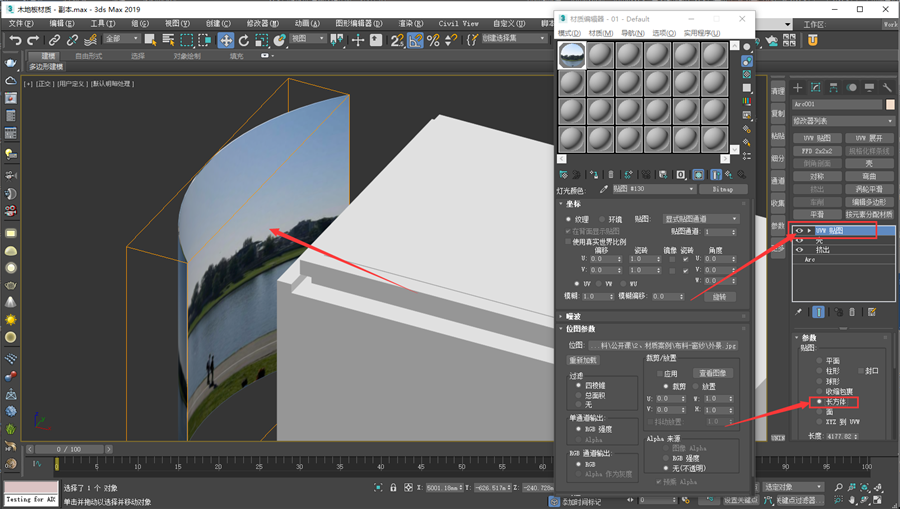Open the 材质(M) menu in material editor
Image resolution: width=900 pixels, height=509 pixels.
point(600,33)
